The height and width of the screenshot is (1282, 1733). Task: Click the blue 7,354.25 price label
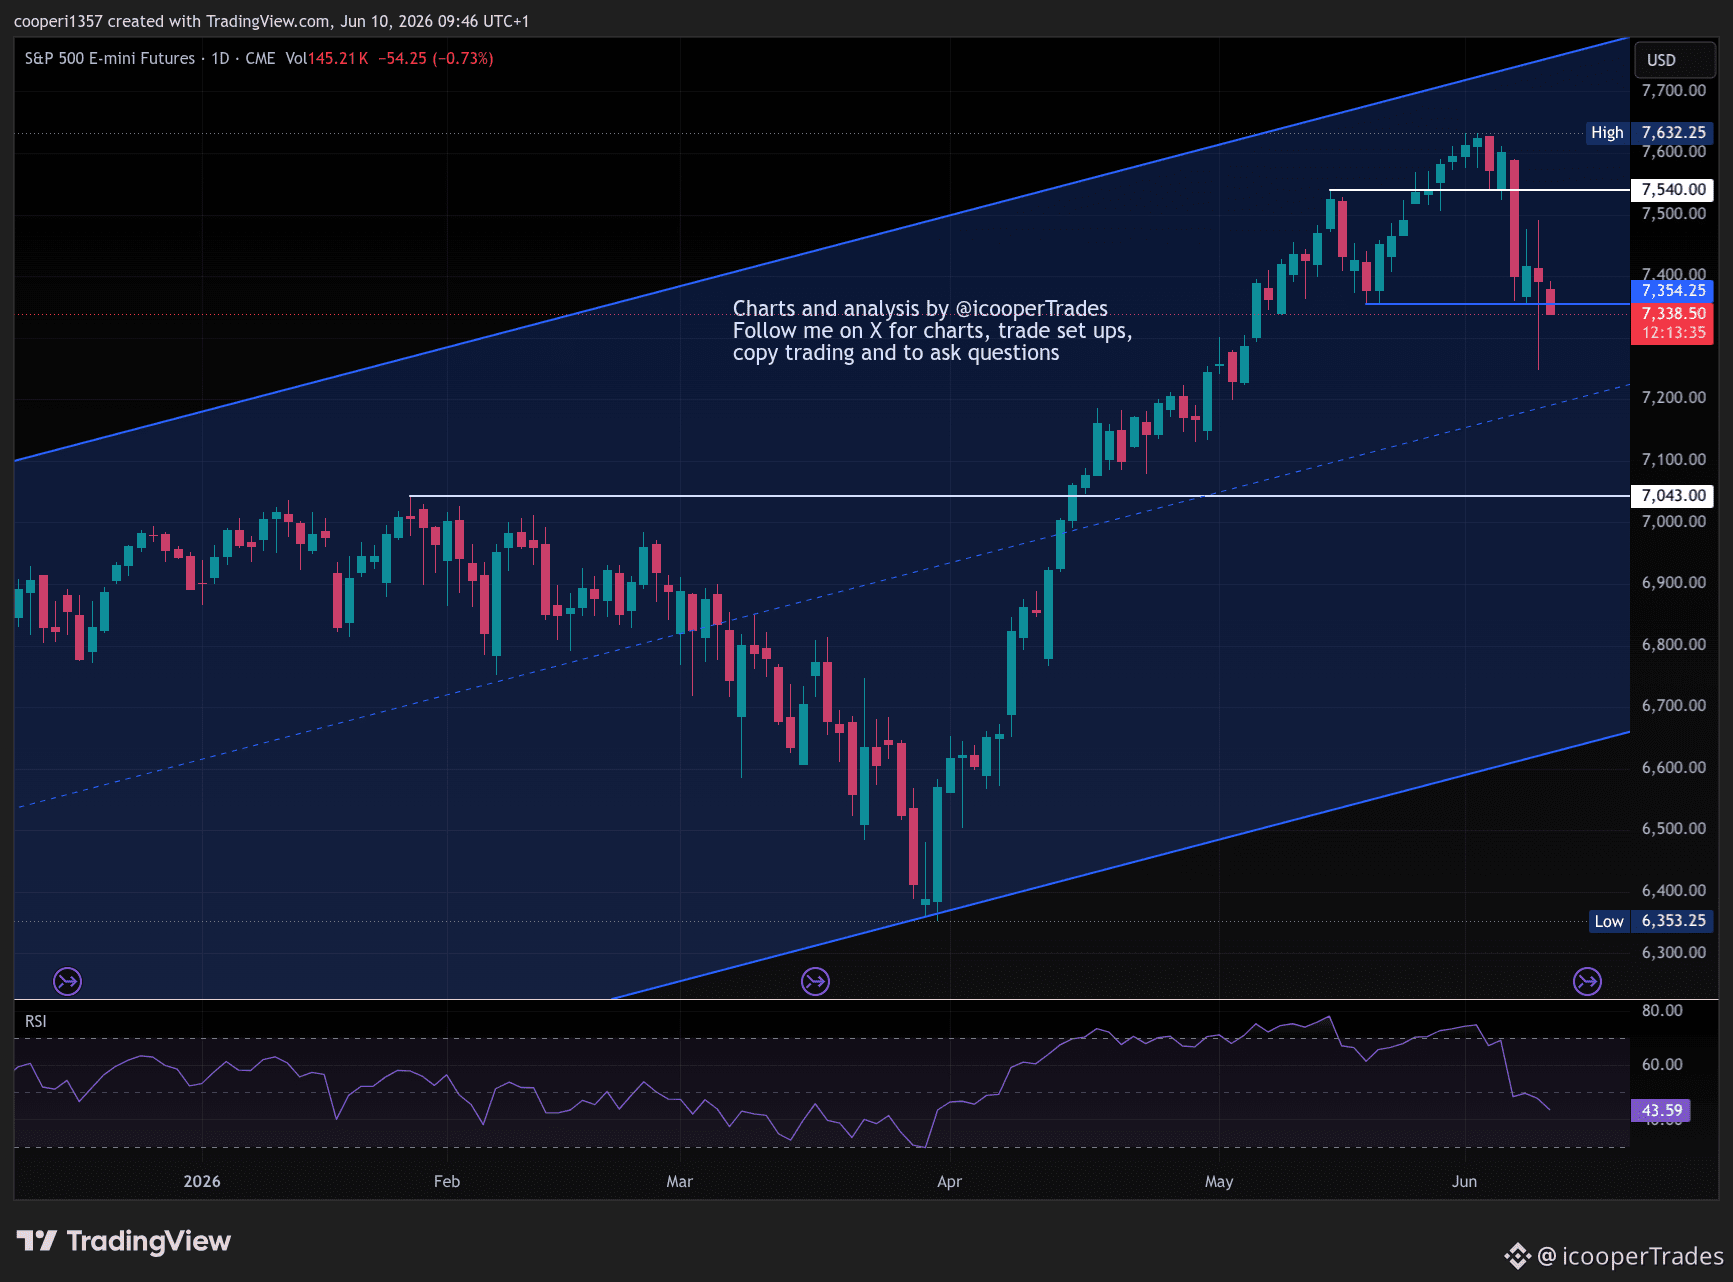1673,291
